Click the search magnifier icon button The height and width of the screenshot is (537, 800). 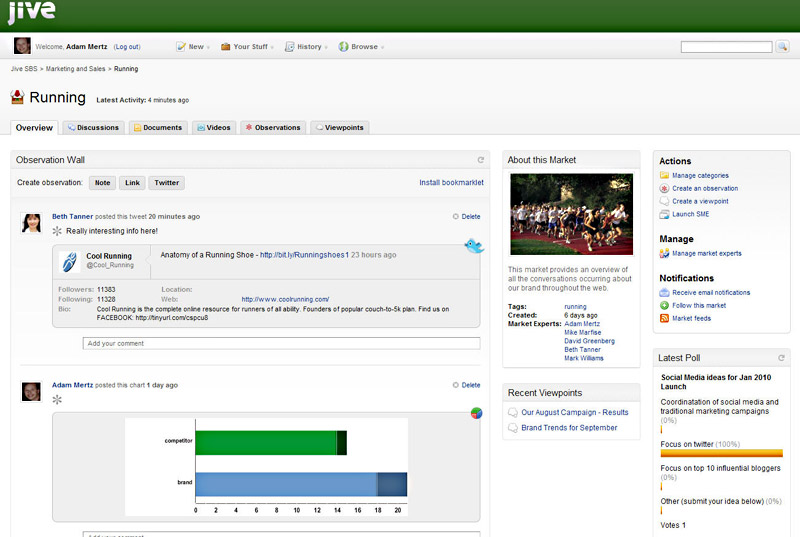(x=782, y=47)
